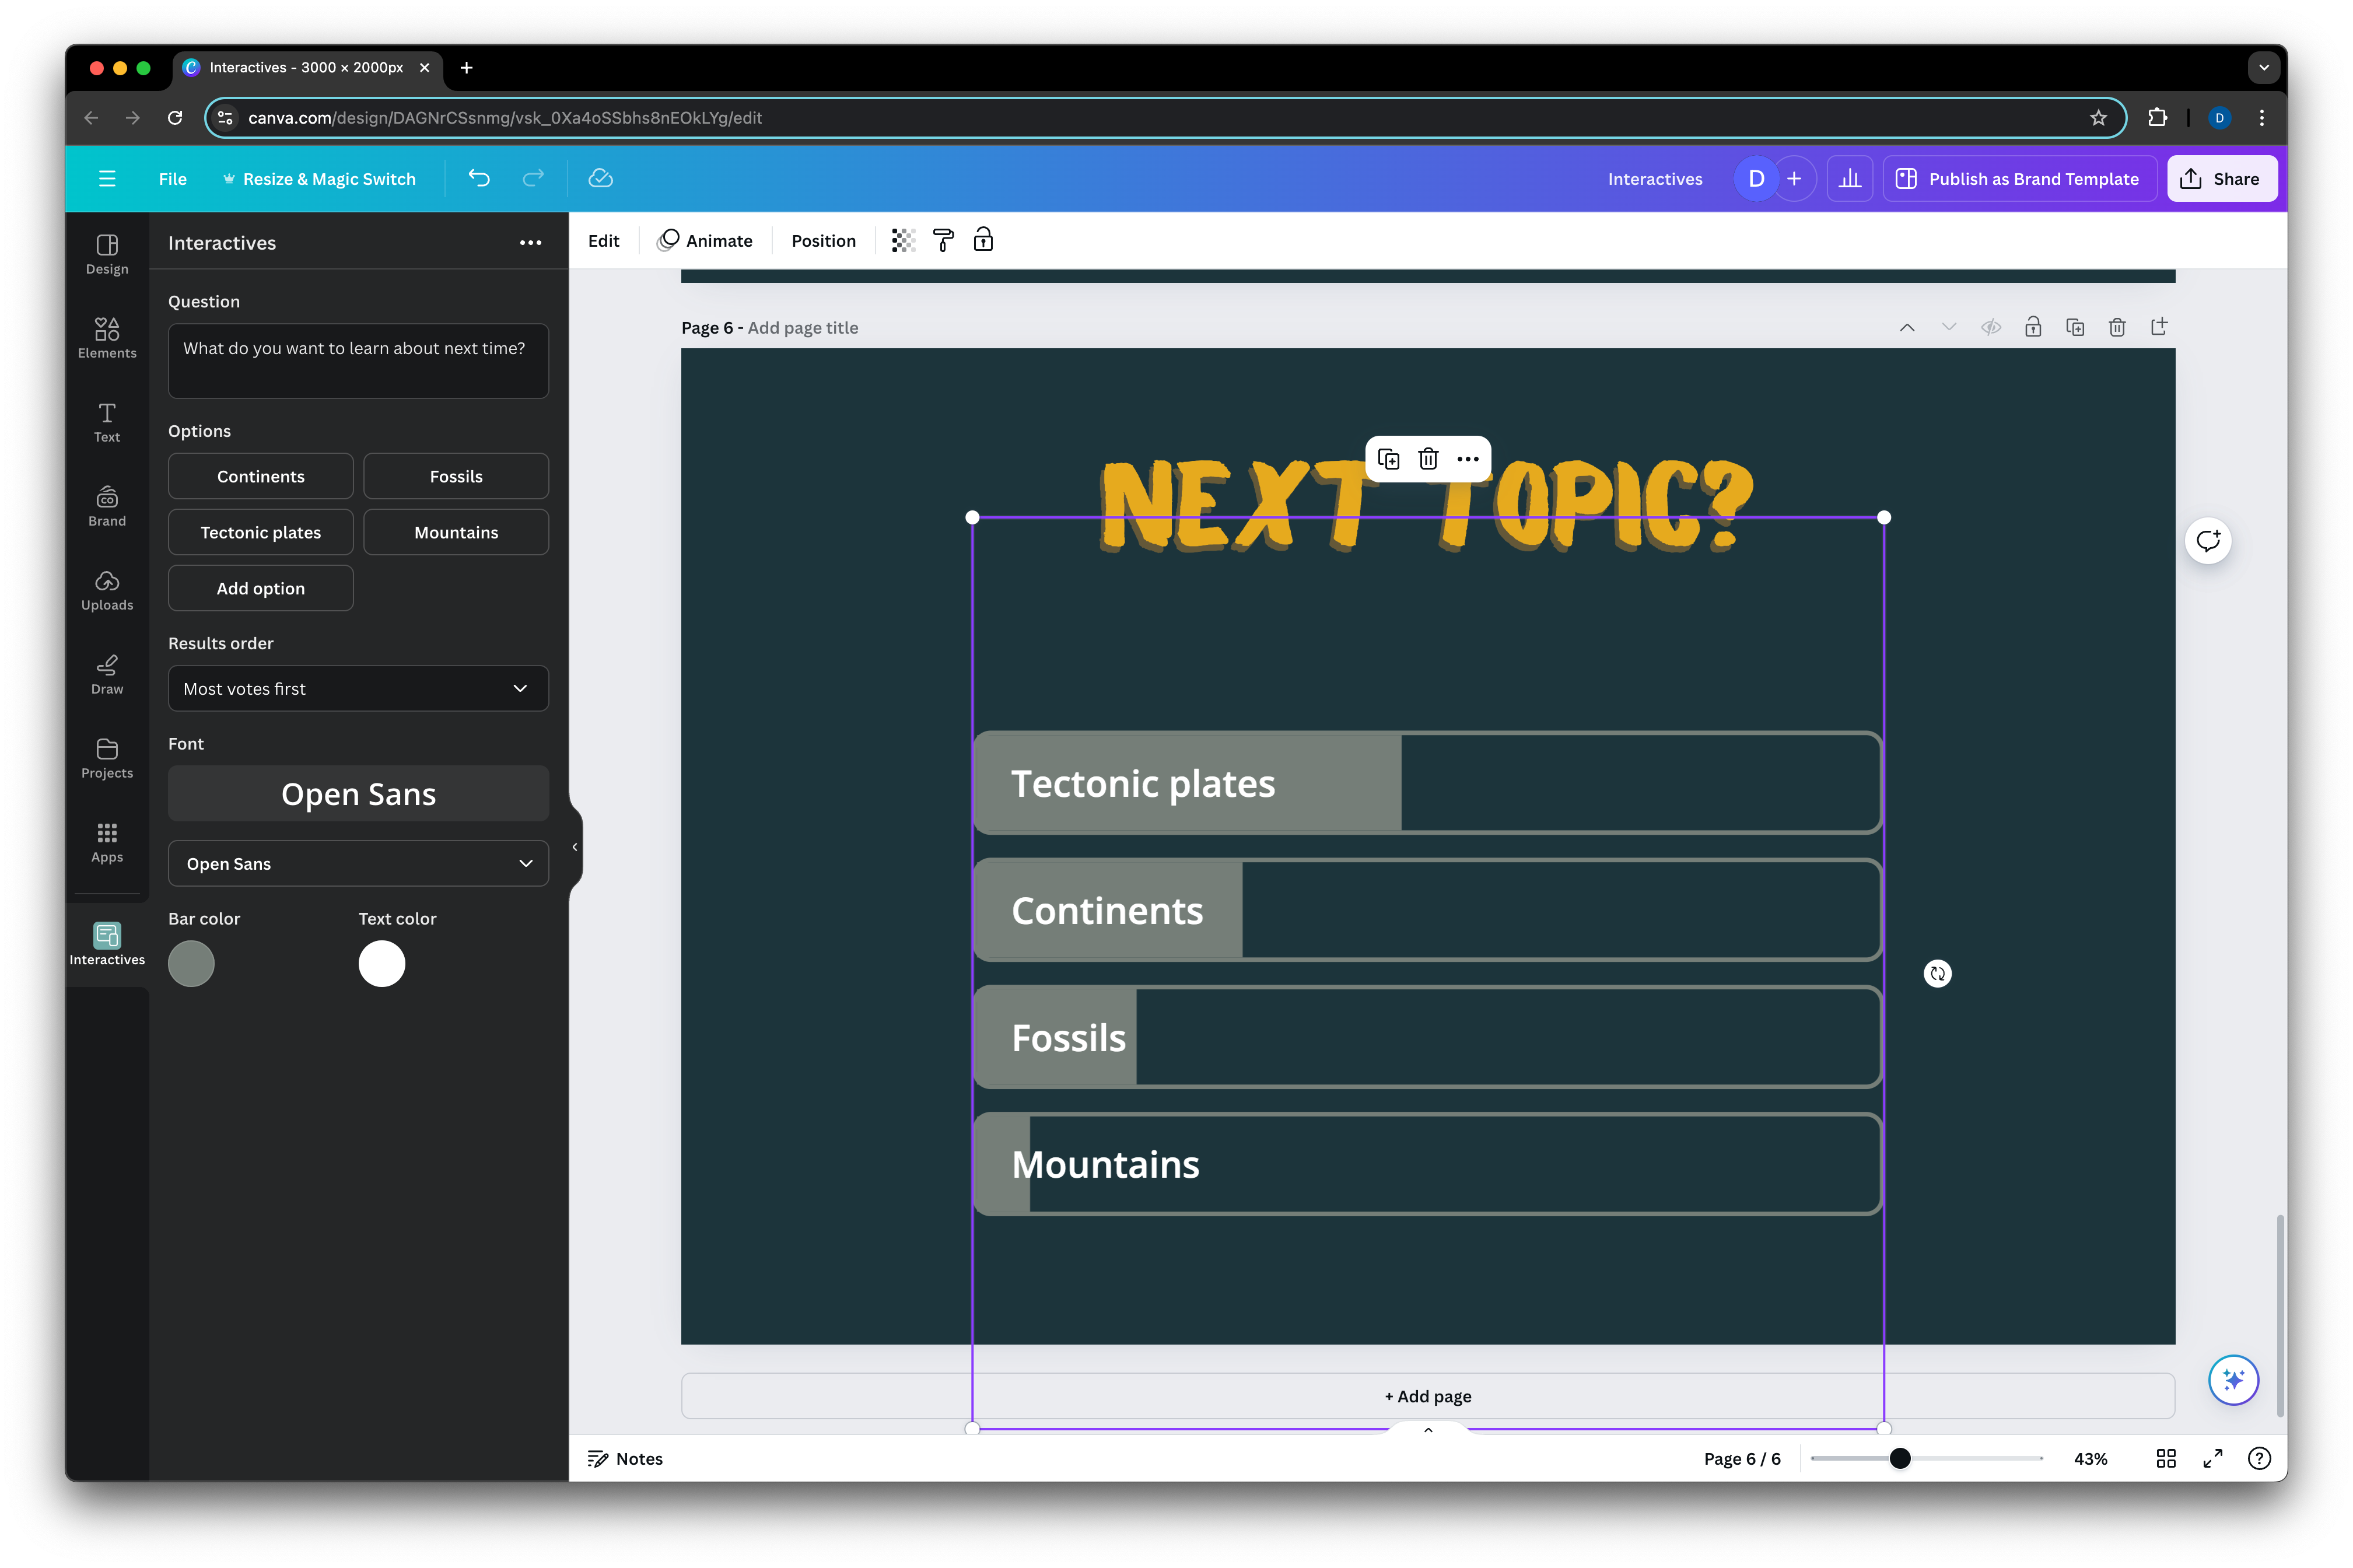2353x1568 pixels.
Task: Click the copy style paint roller icon
Action: 943,240
